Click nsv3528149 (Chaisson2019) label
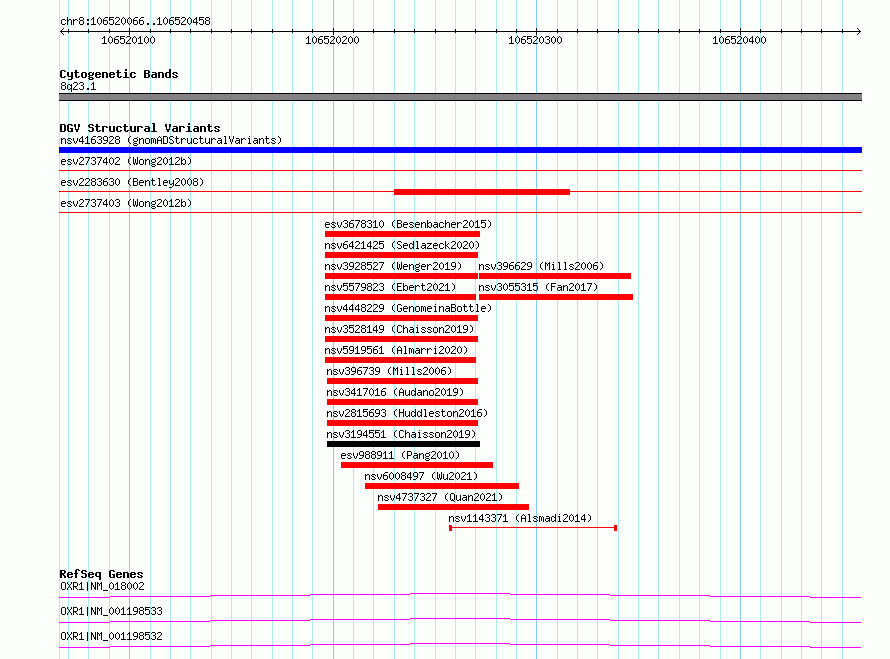 point(399,329)
